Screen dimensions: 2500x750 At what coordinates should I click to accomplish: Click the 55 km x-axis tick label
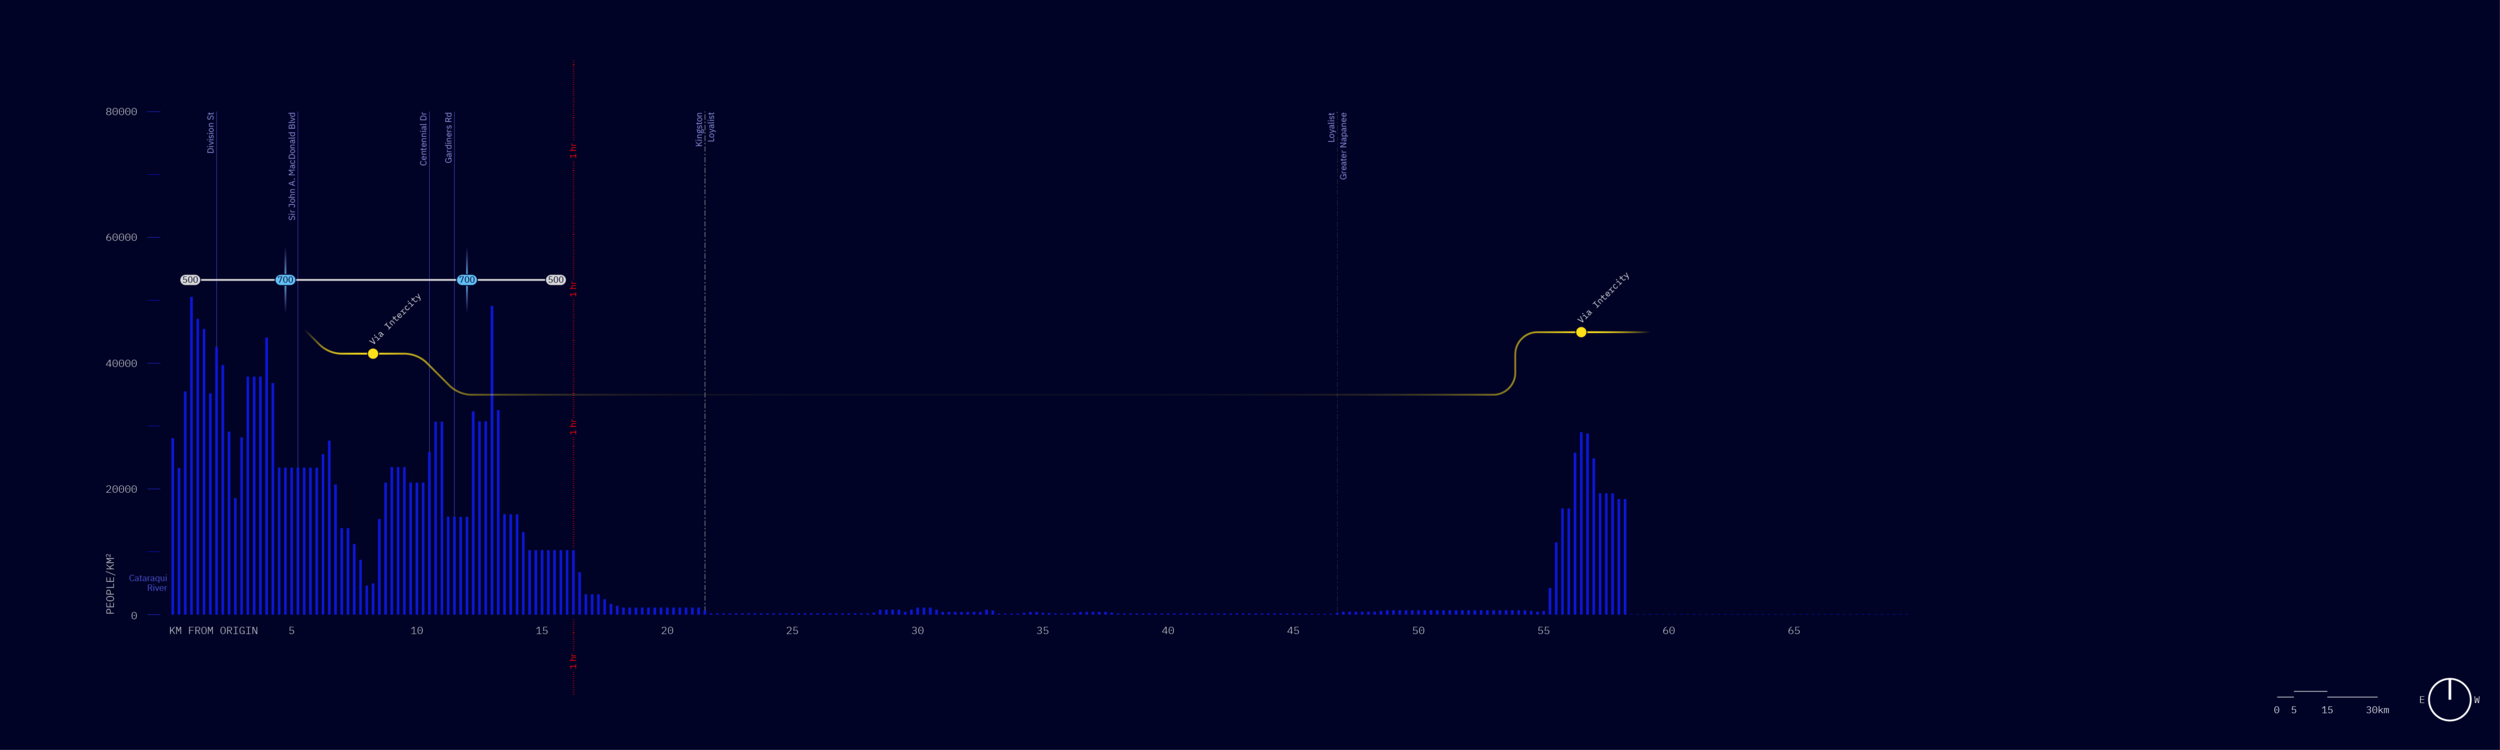(x=1543, y=631)
